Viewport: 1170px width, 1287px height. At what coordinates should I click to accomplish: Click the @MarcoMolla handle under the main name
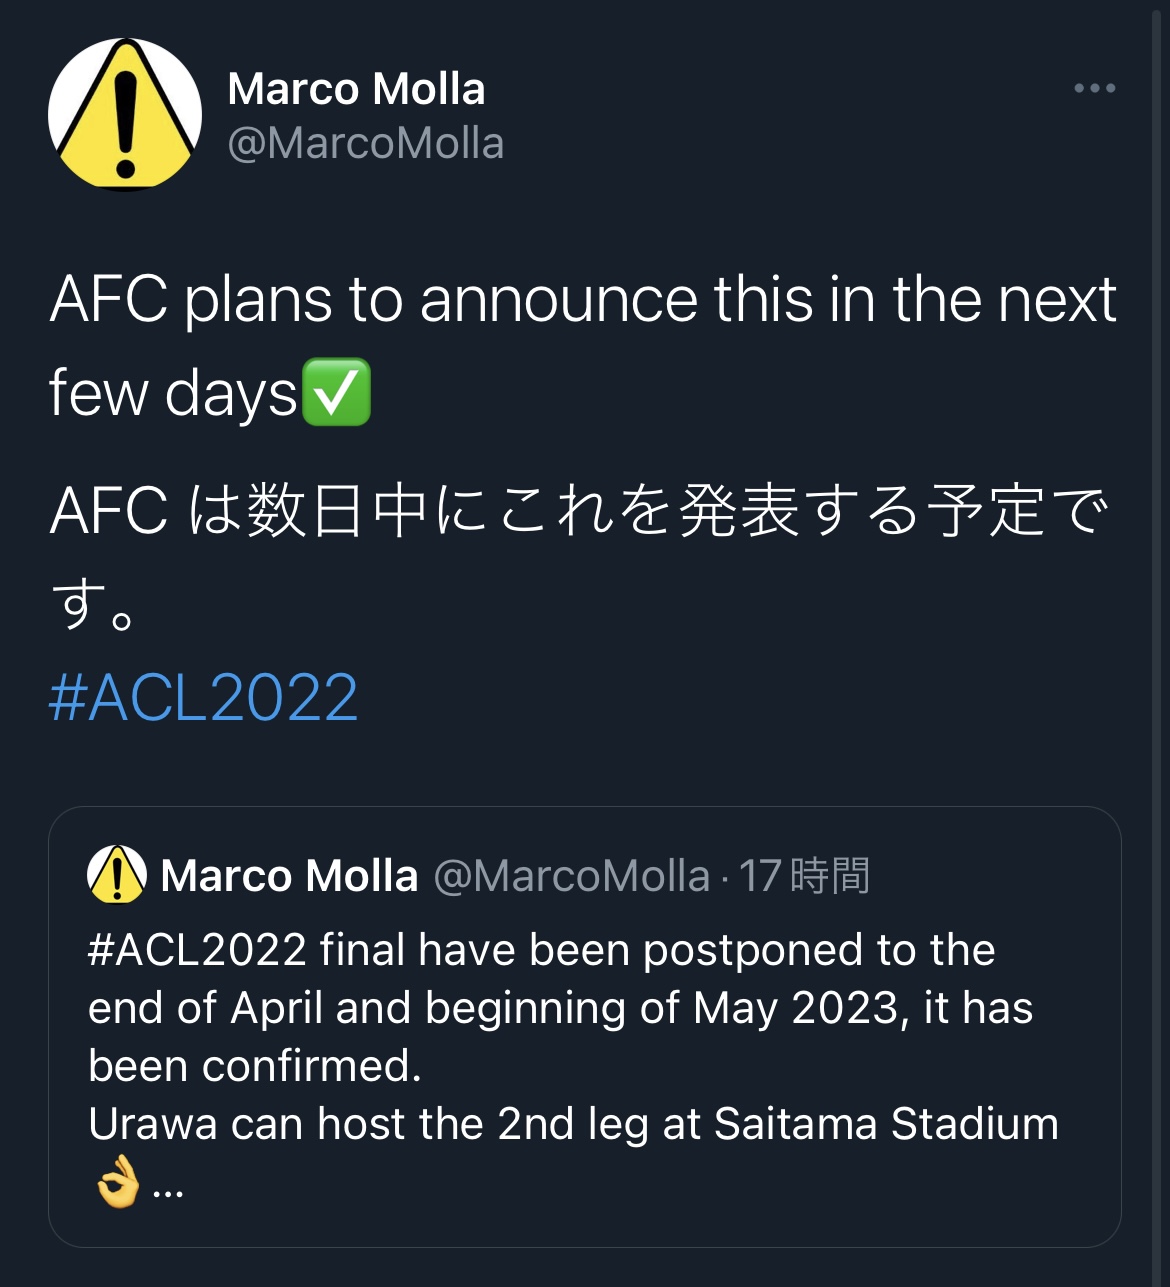pyautogui.click(x=365, y=143)
